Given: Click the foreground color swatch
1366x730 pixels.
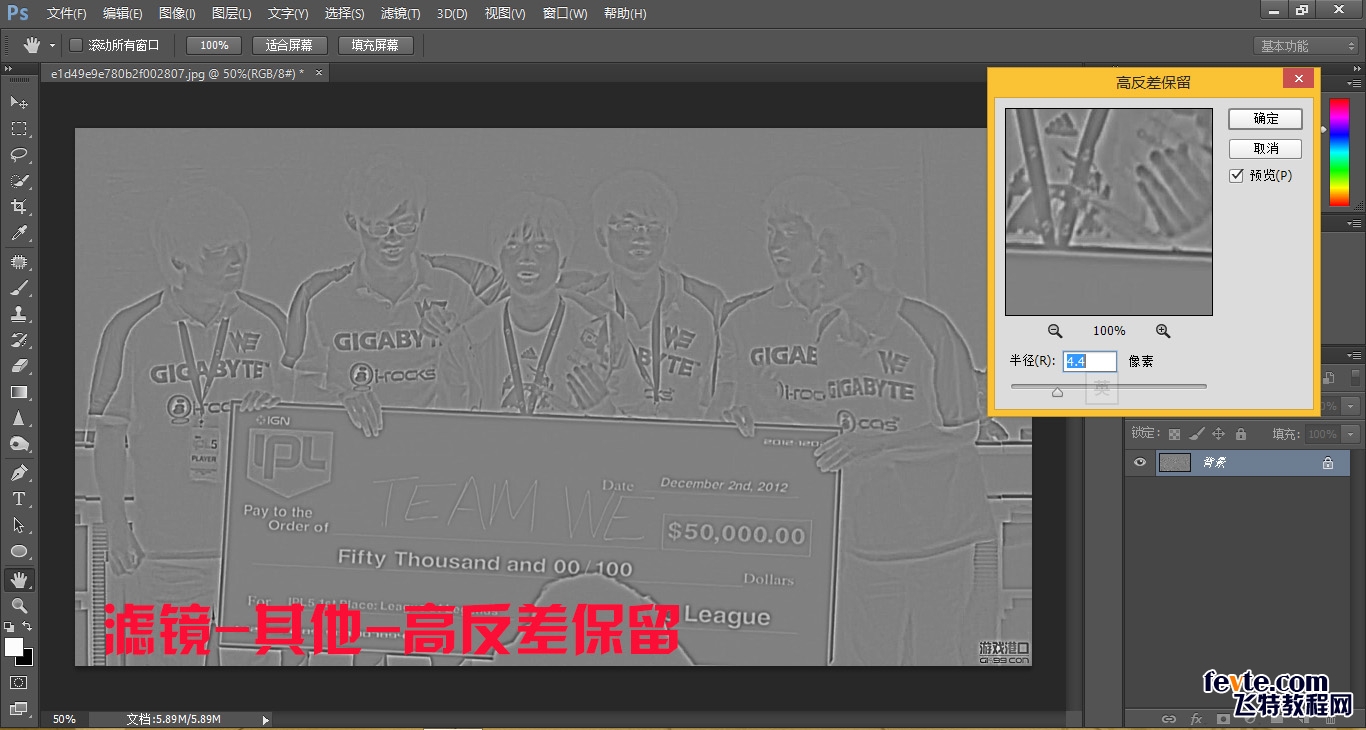Looking at the screenshot, I should coord(13,647).
